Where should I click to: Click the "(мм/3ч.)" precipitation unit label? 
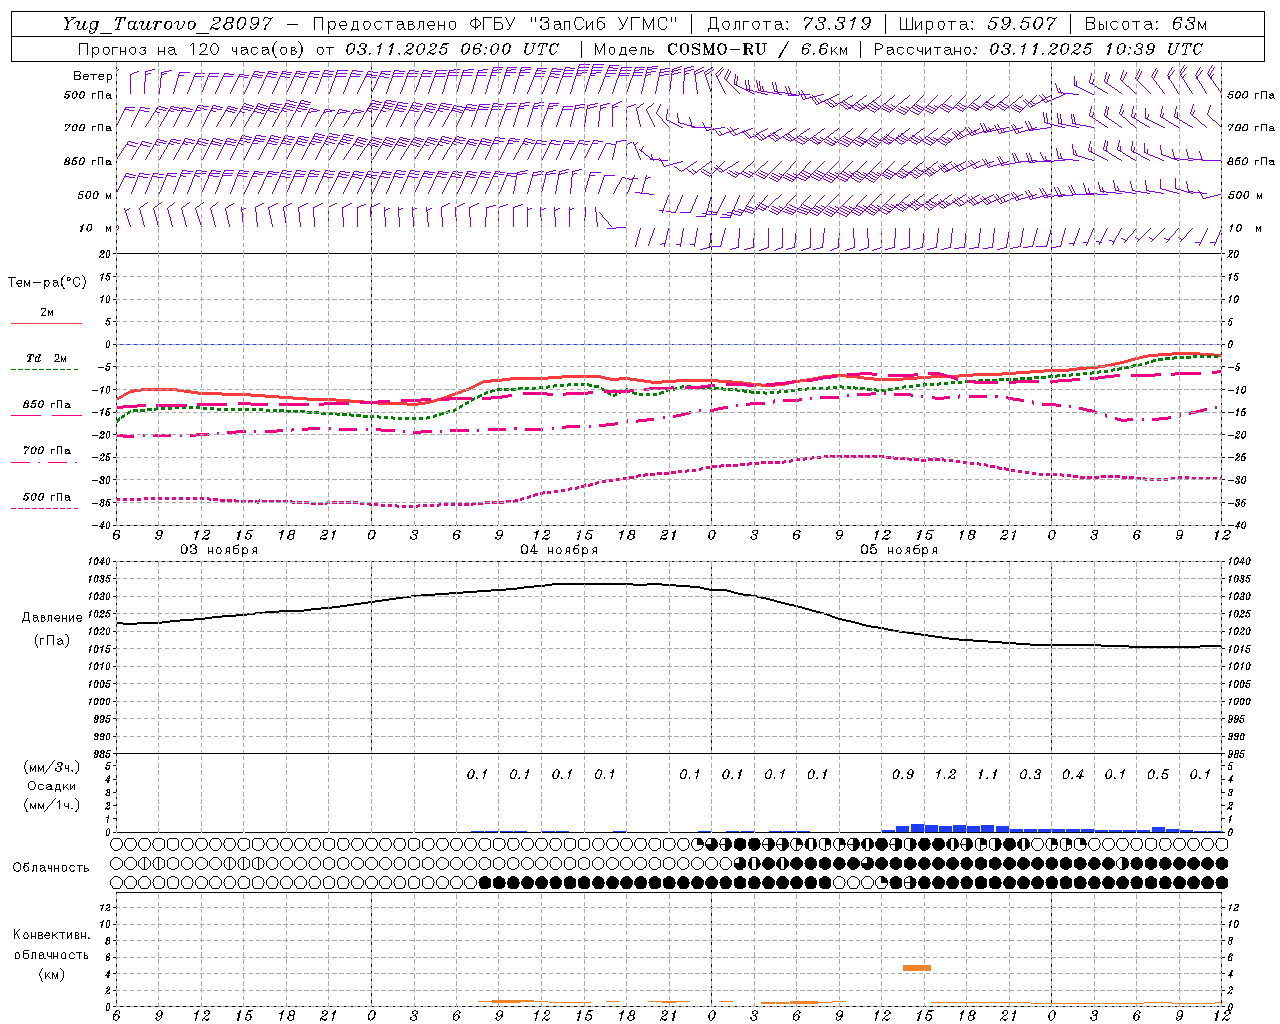pyautogui.click(x=52, y=767)
